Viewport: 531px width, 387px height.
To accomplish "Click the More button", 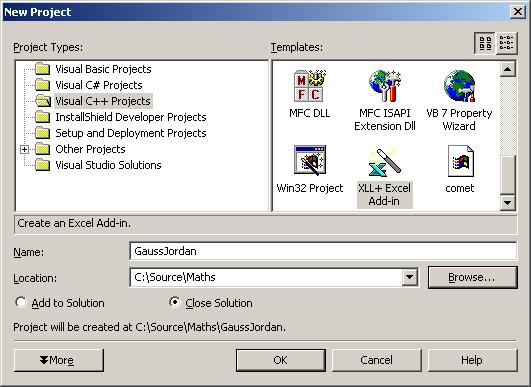I will click(59, 360).
